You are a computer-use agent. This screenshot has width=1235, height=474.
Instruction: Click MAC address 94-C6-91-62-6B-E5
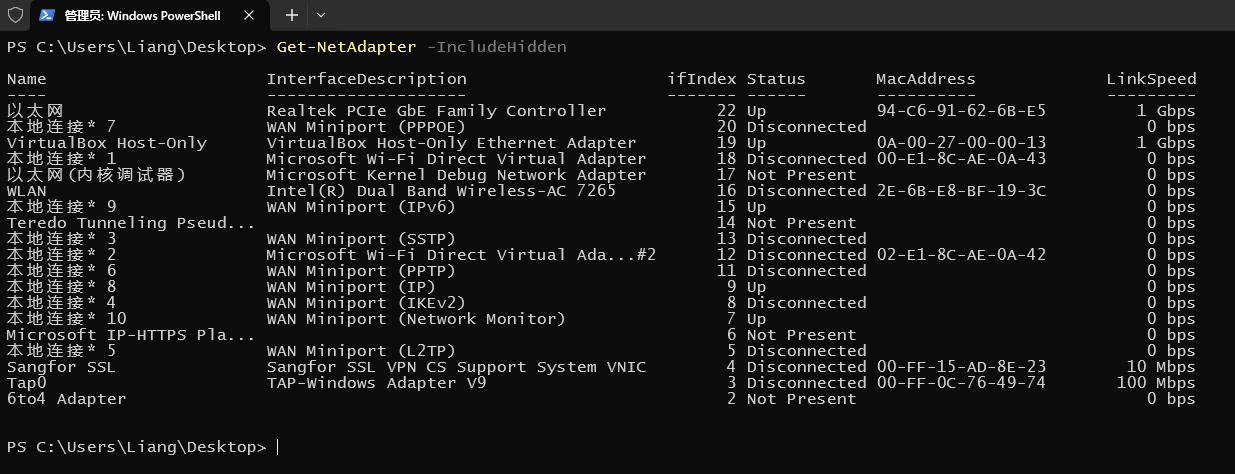click(x=961, y=111)
